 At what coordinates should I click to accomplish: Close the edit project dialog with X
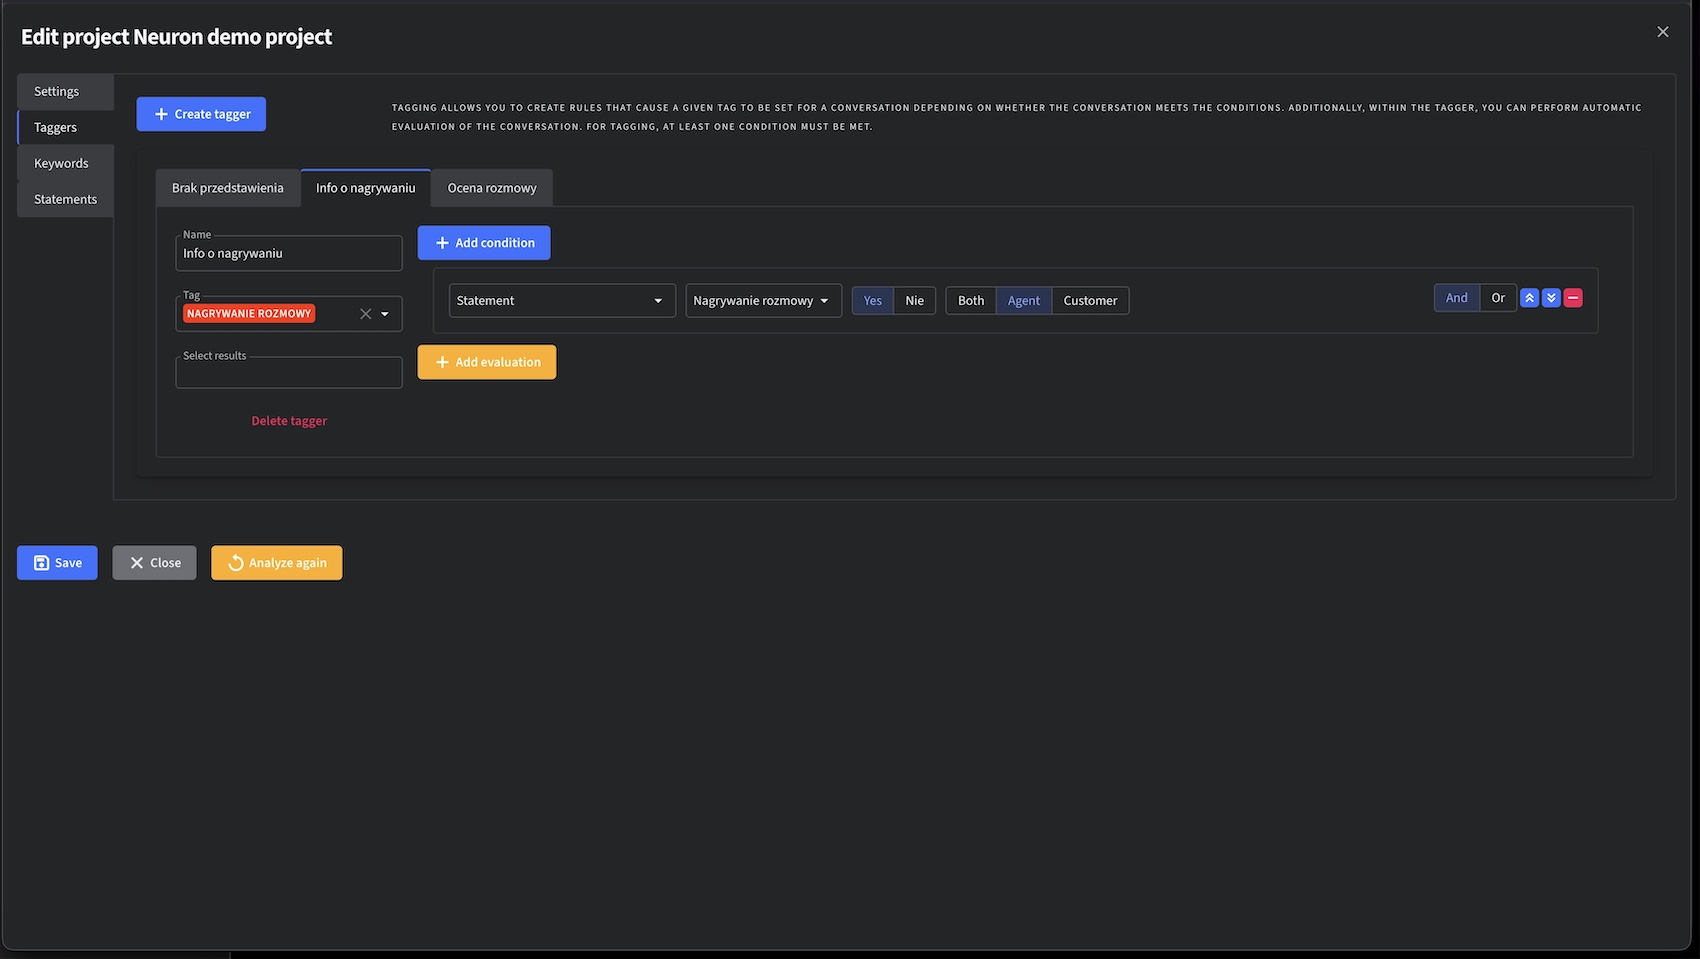pos(1663,32)
